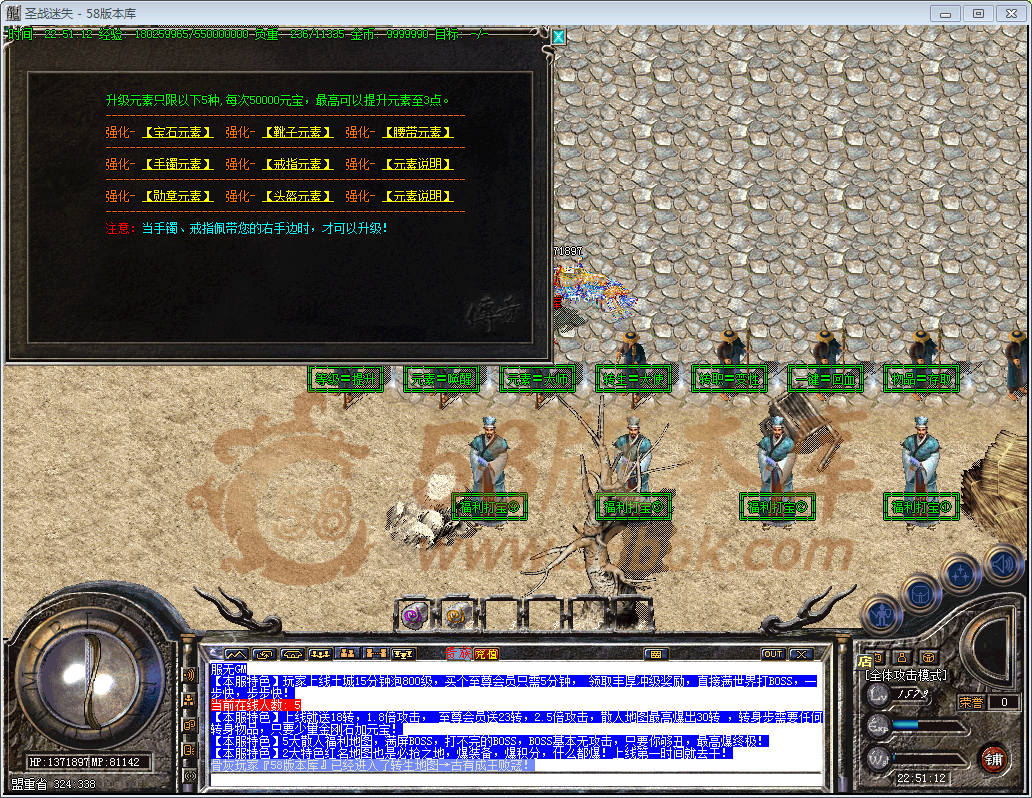This screenshot has height=798, width=1032.
Task: Select 强化【勋章元素】 option
Action: 178,196
